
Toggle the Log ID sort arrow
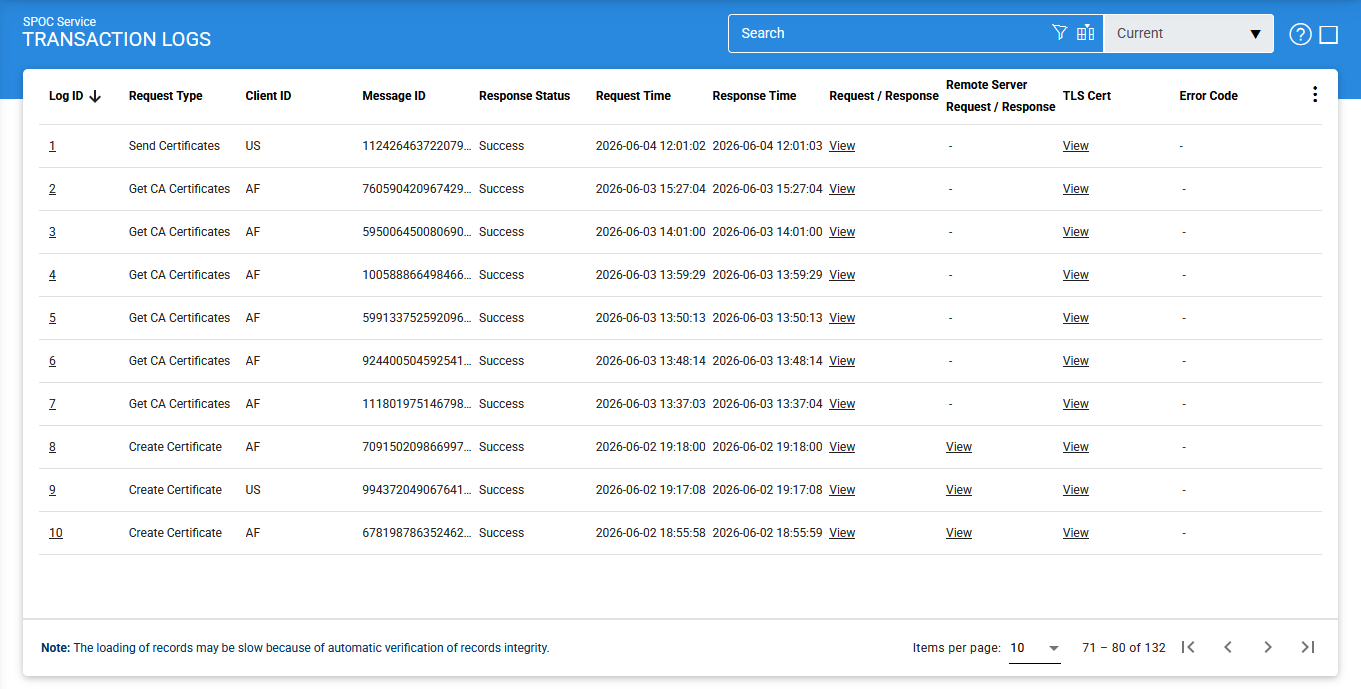tap(95, 96)
